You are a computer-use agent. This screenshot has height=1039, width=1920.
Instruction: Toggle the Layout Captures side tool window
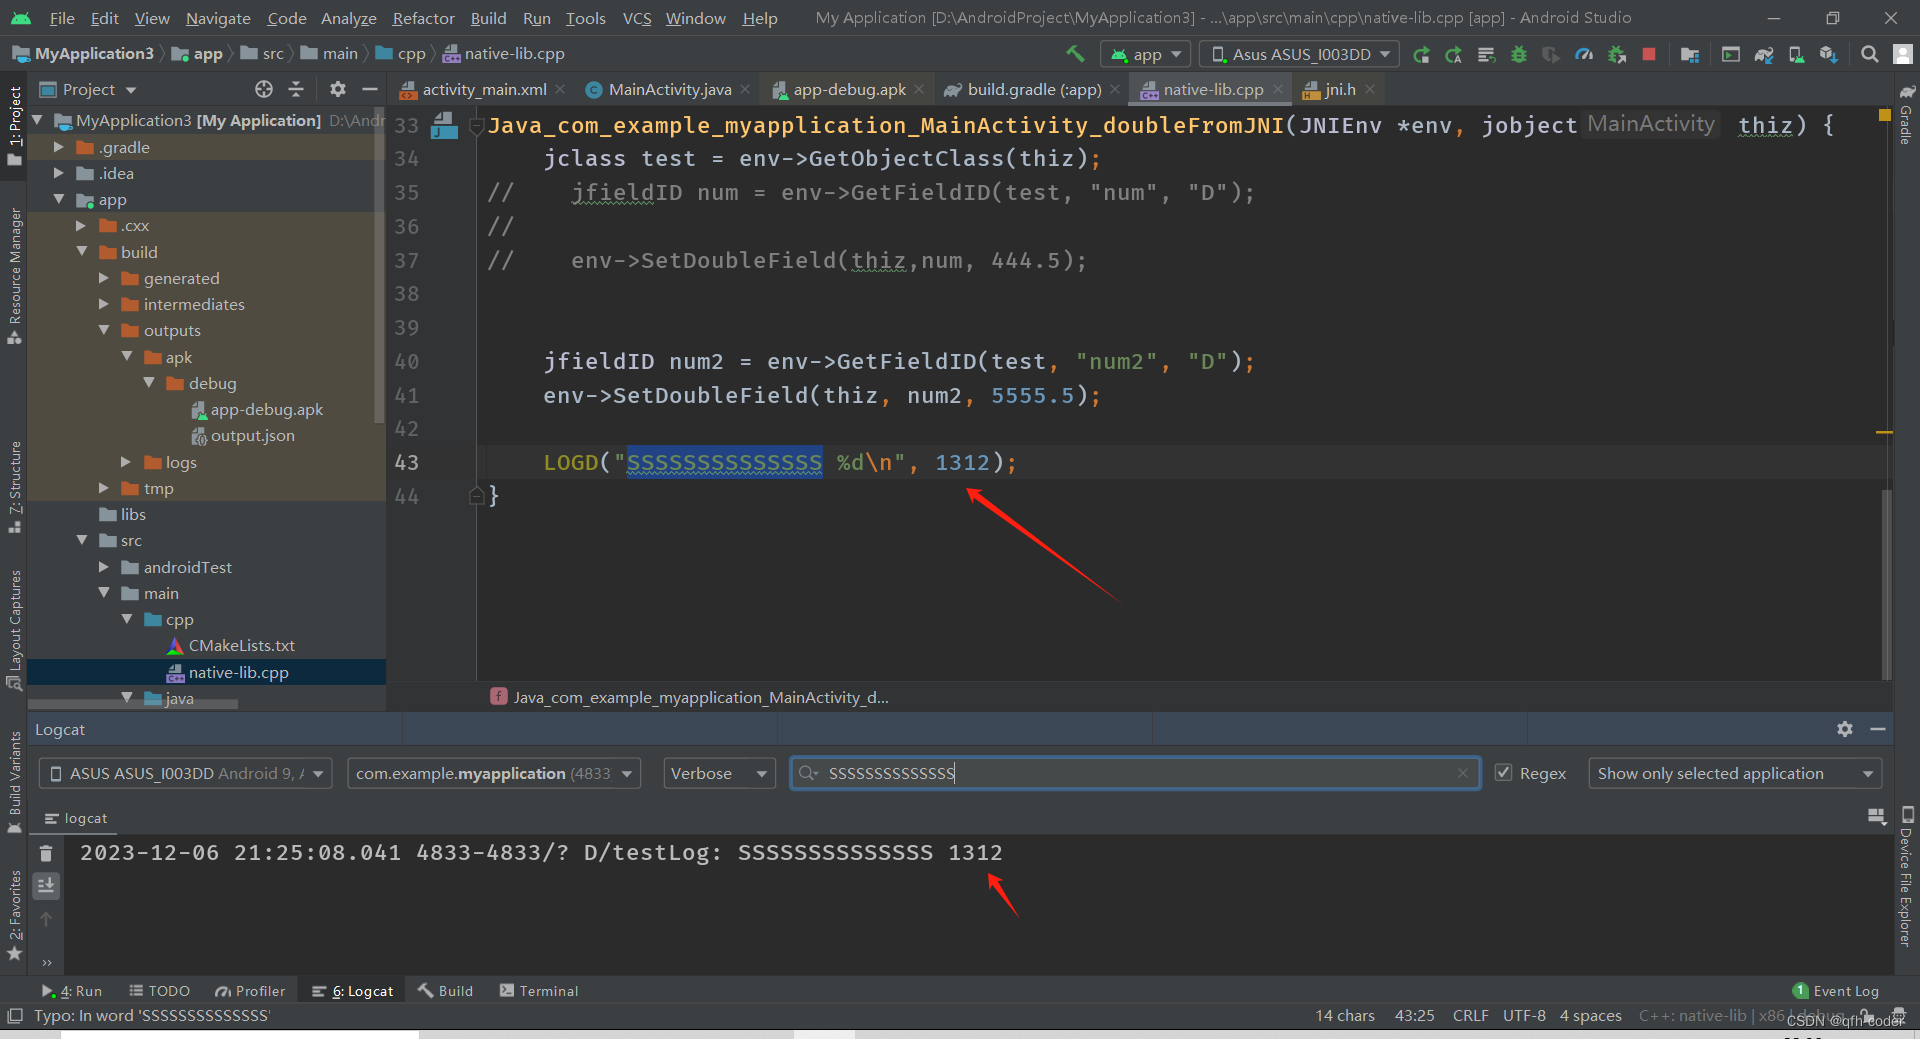pyautogui.click(x=14, y=630)
